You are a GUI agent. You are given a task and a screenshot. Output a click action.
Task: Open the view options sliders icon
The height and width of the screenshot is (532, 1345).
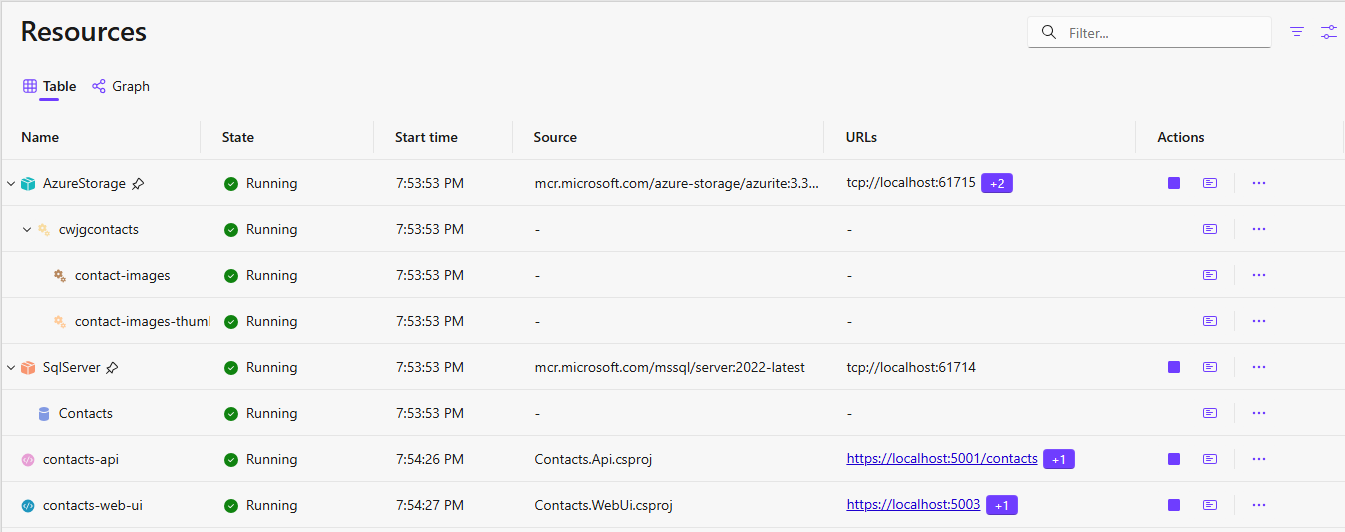tap(1328, 32)
